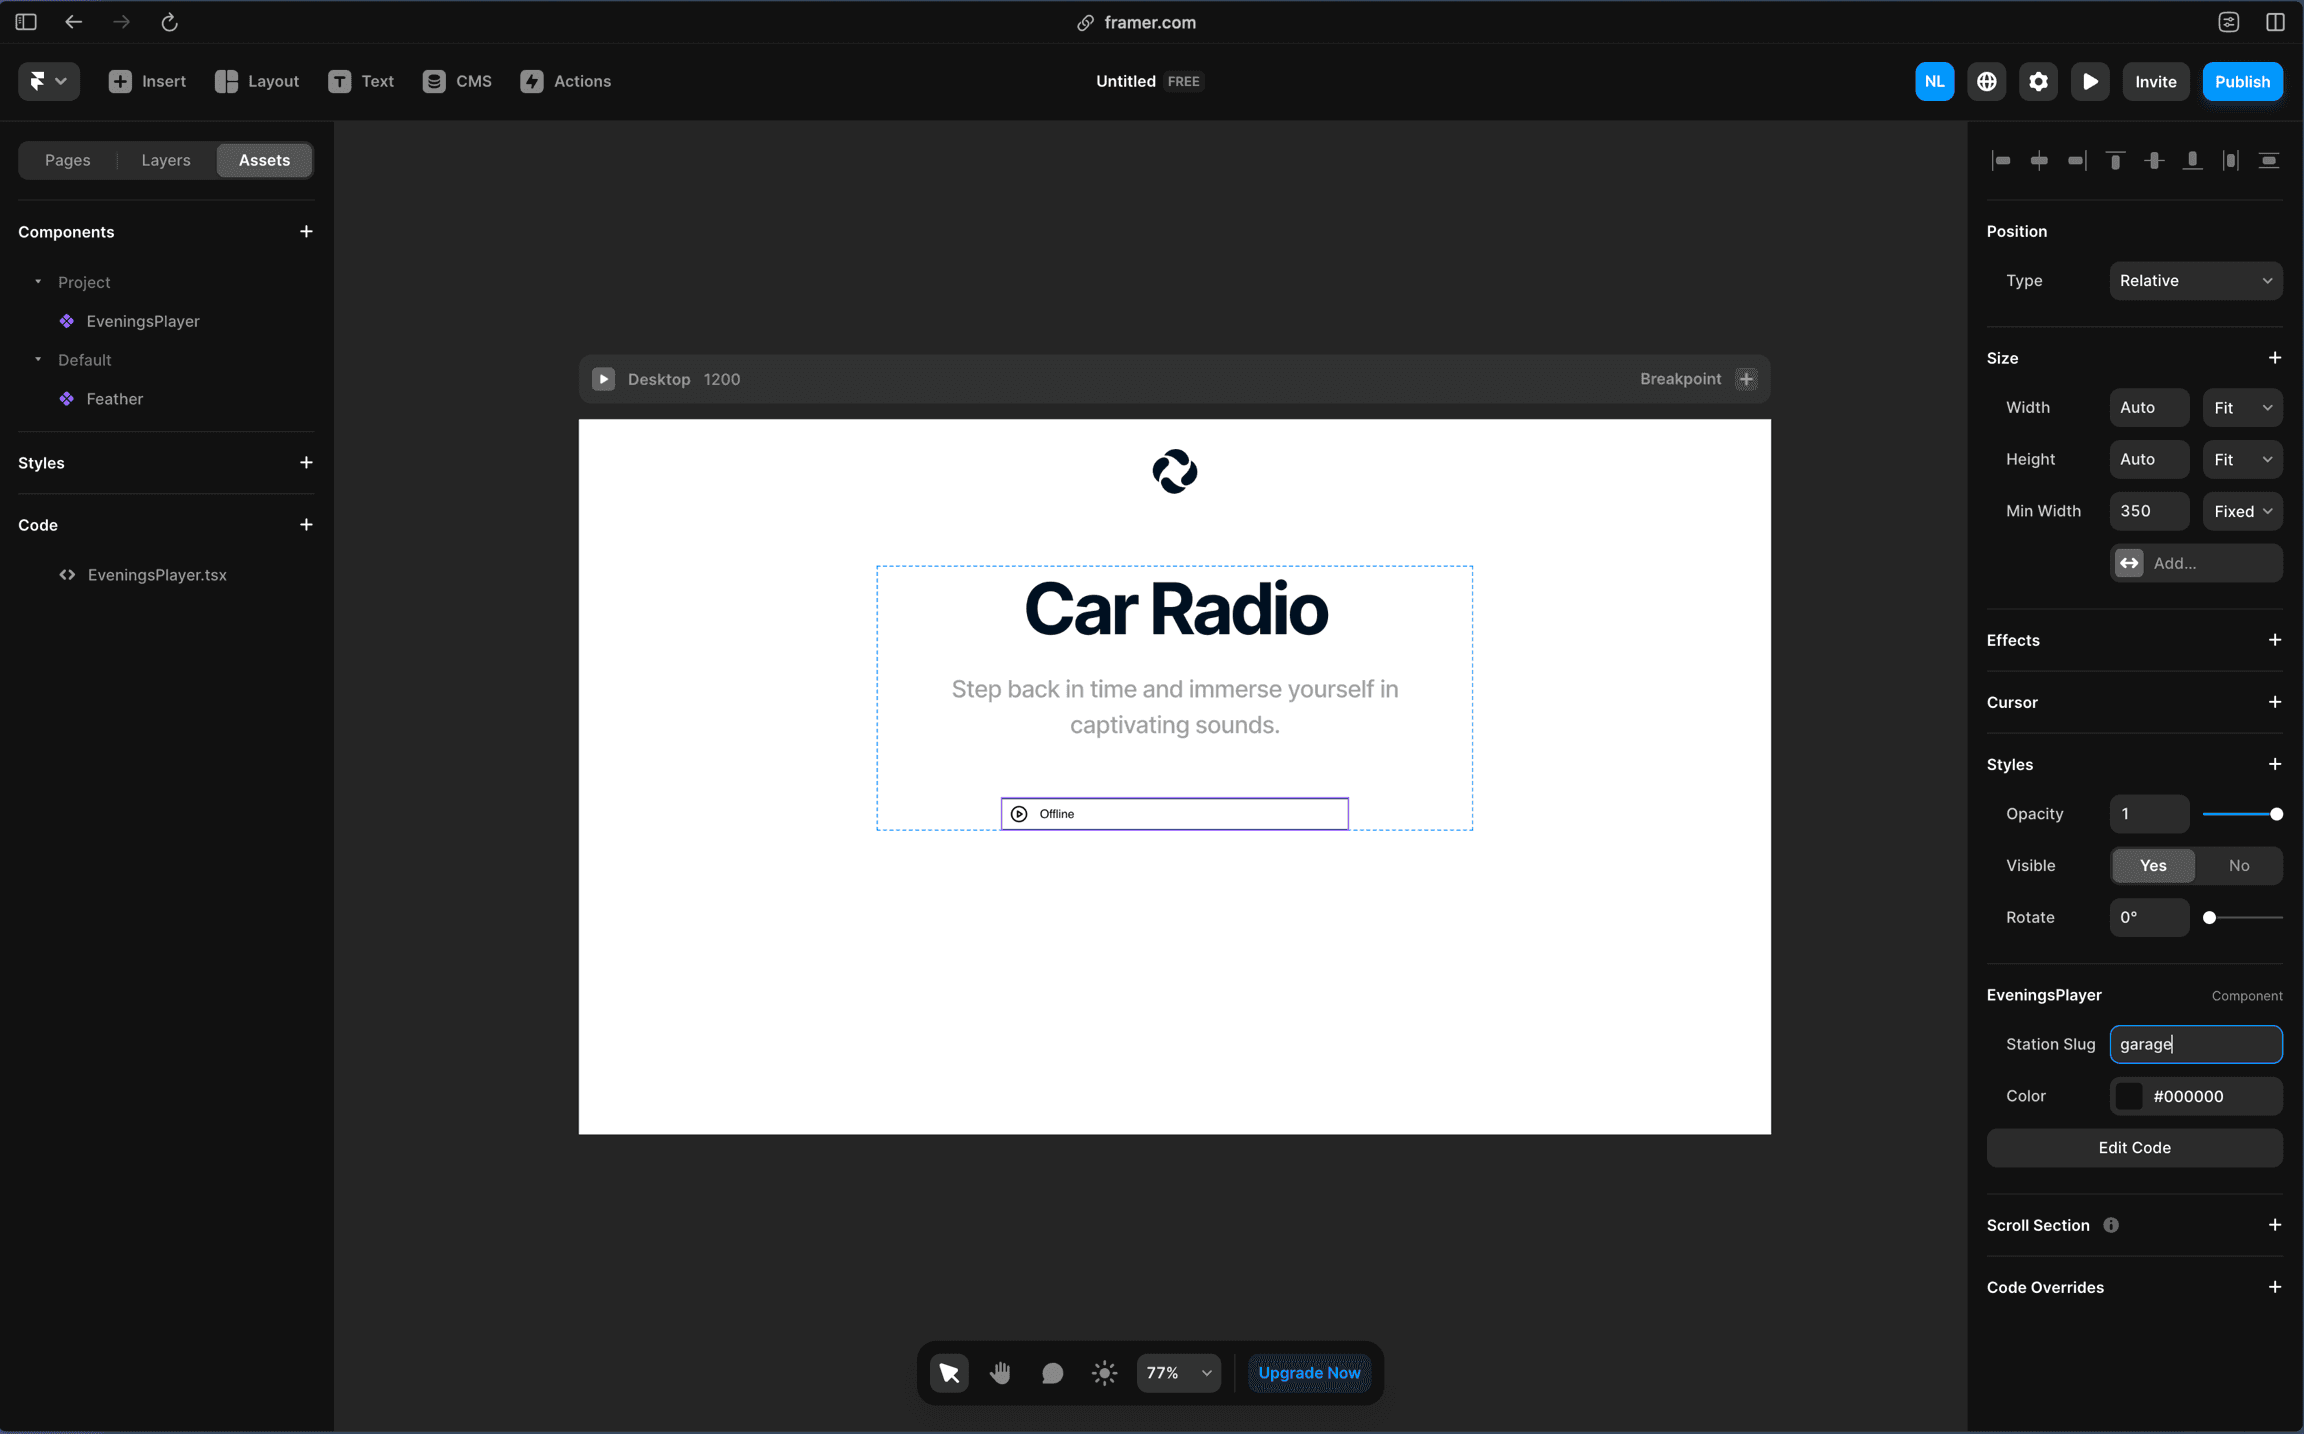The width and height of the screenshot is (2304, 1434).
Task: Set Visible to Yes
Action: pyautogui.click(x=2153, y=866)
